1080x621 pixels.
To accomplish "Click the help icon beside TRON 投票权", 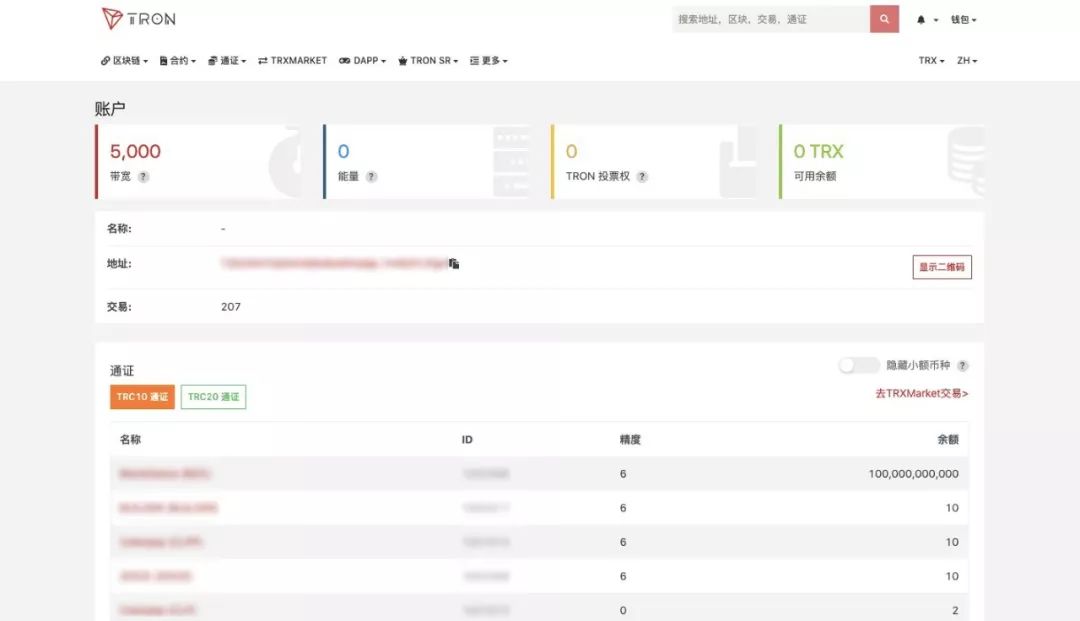I will (x=642, y=177).
